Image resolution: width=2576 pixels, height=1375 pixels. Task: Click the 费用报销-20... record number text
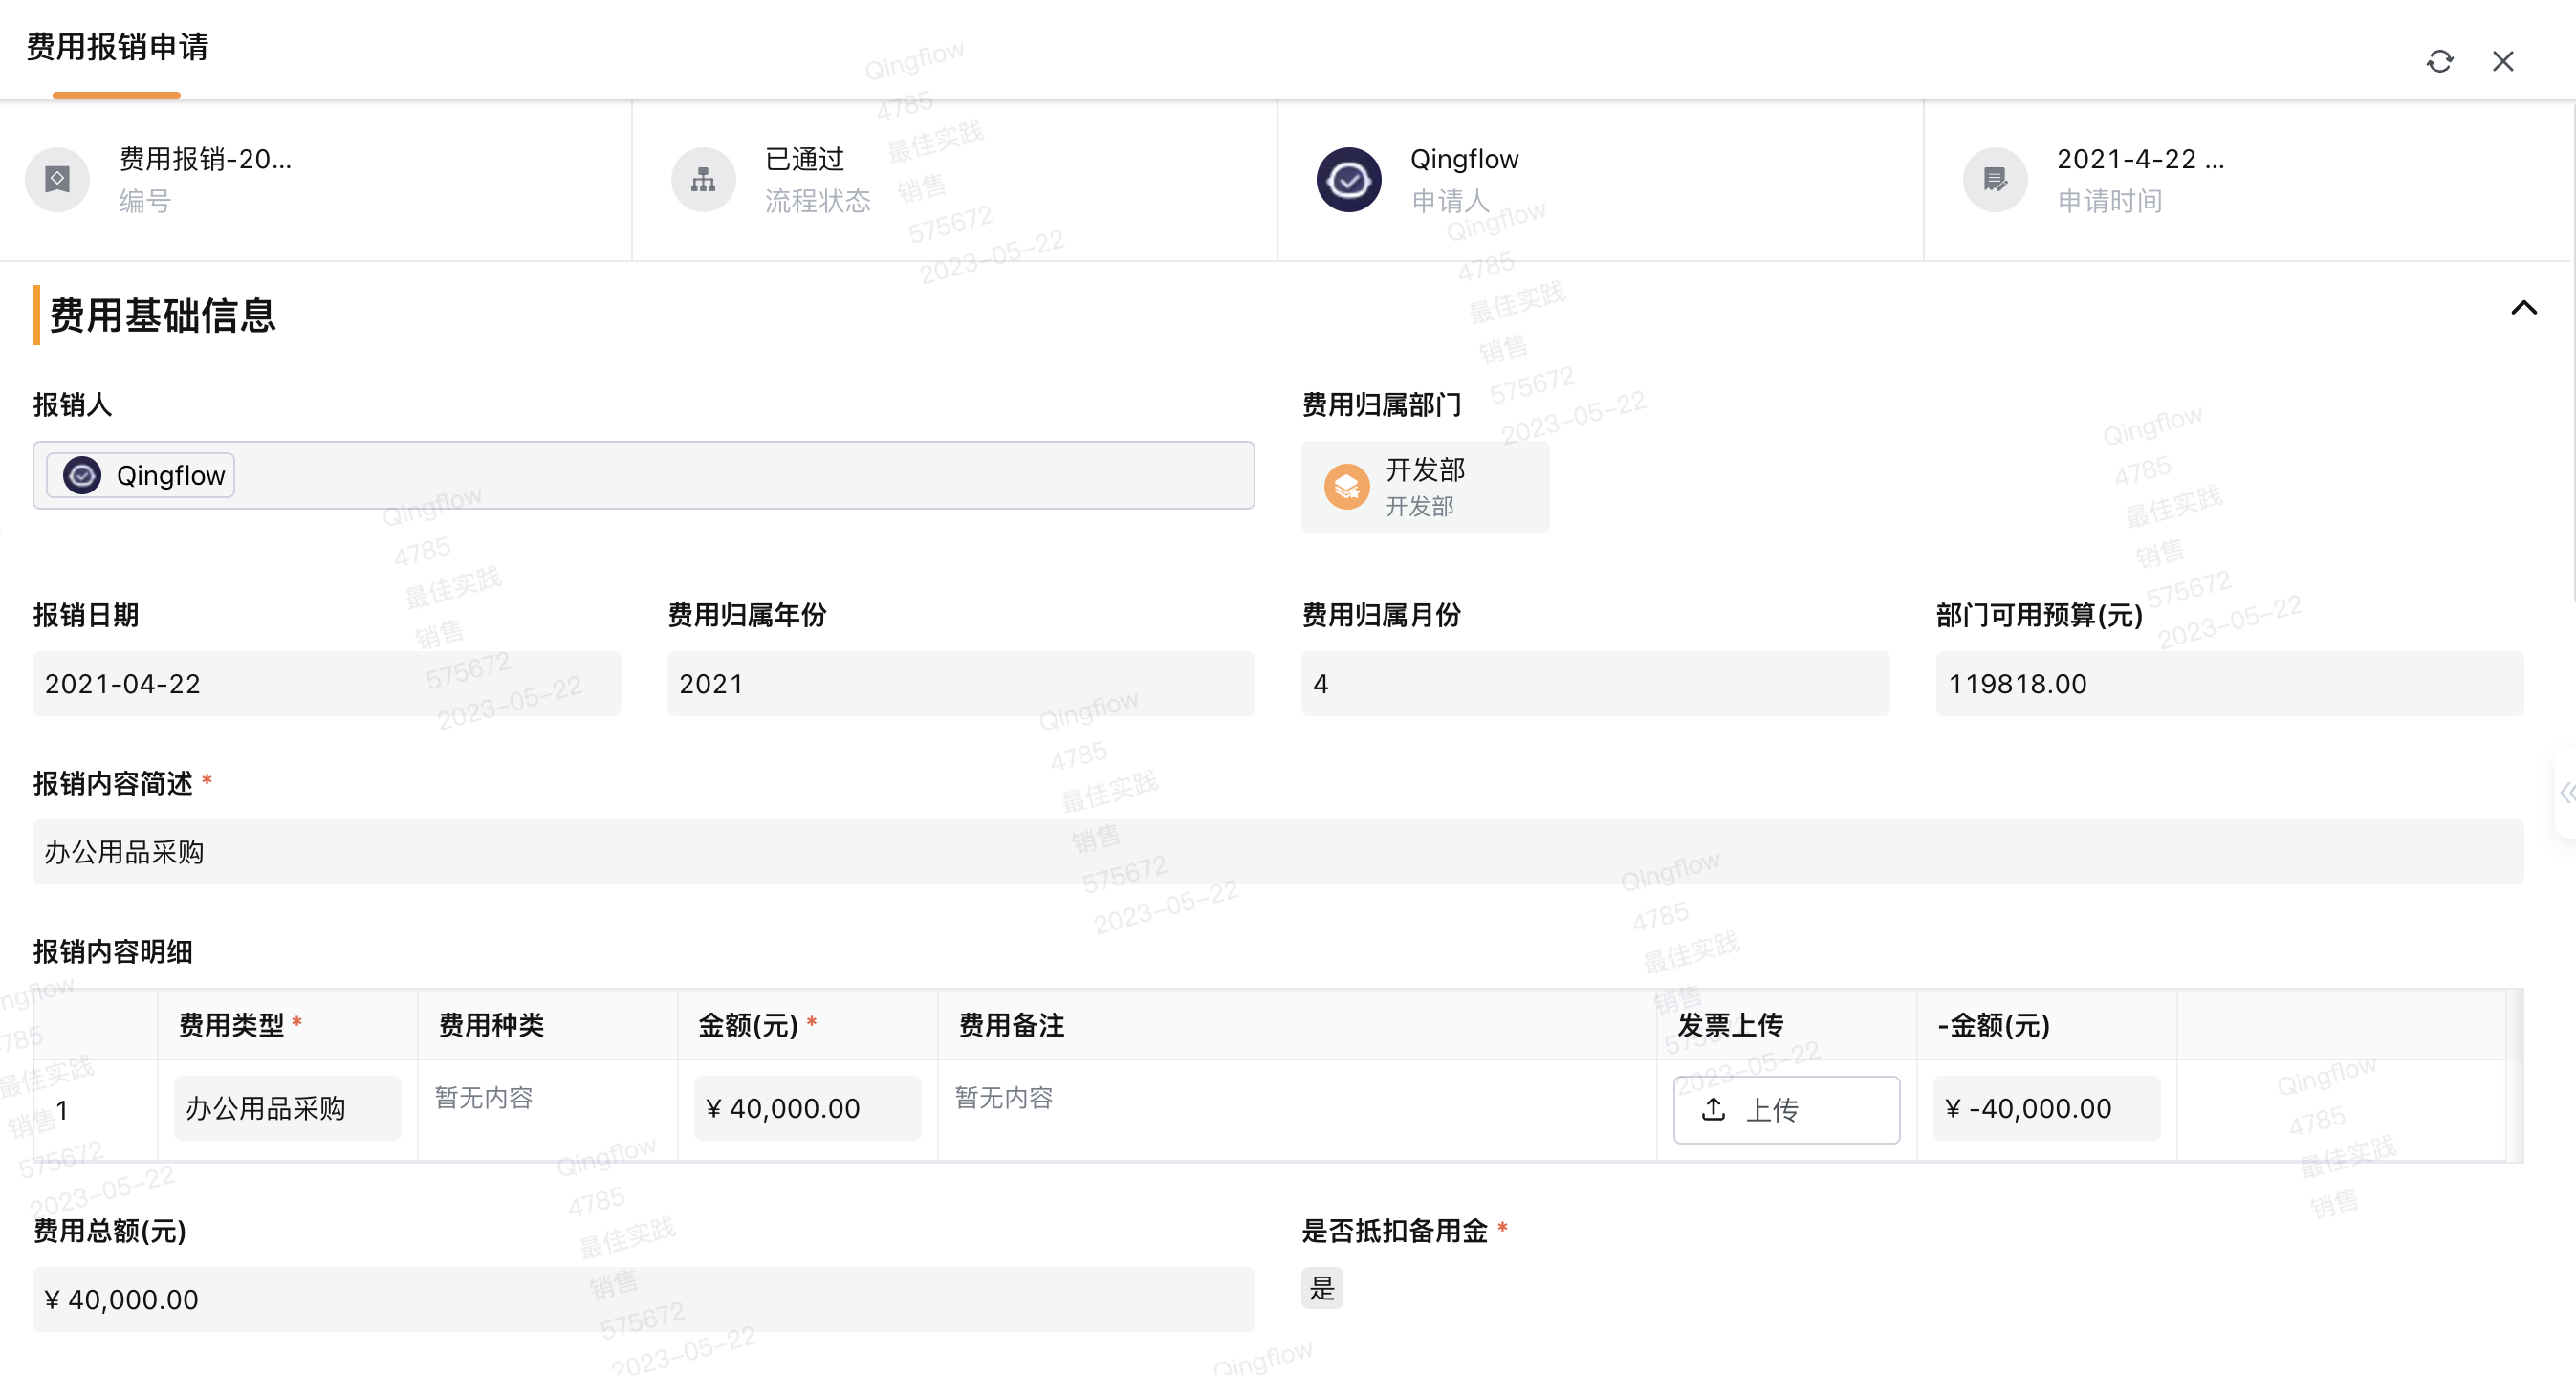(x=206, y=159)
